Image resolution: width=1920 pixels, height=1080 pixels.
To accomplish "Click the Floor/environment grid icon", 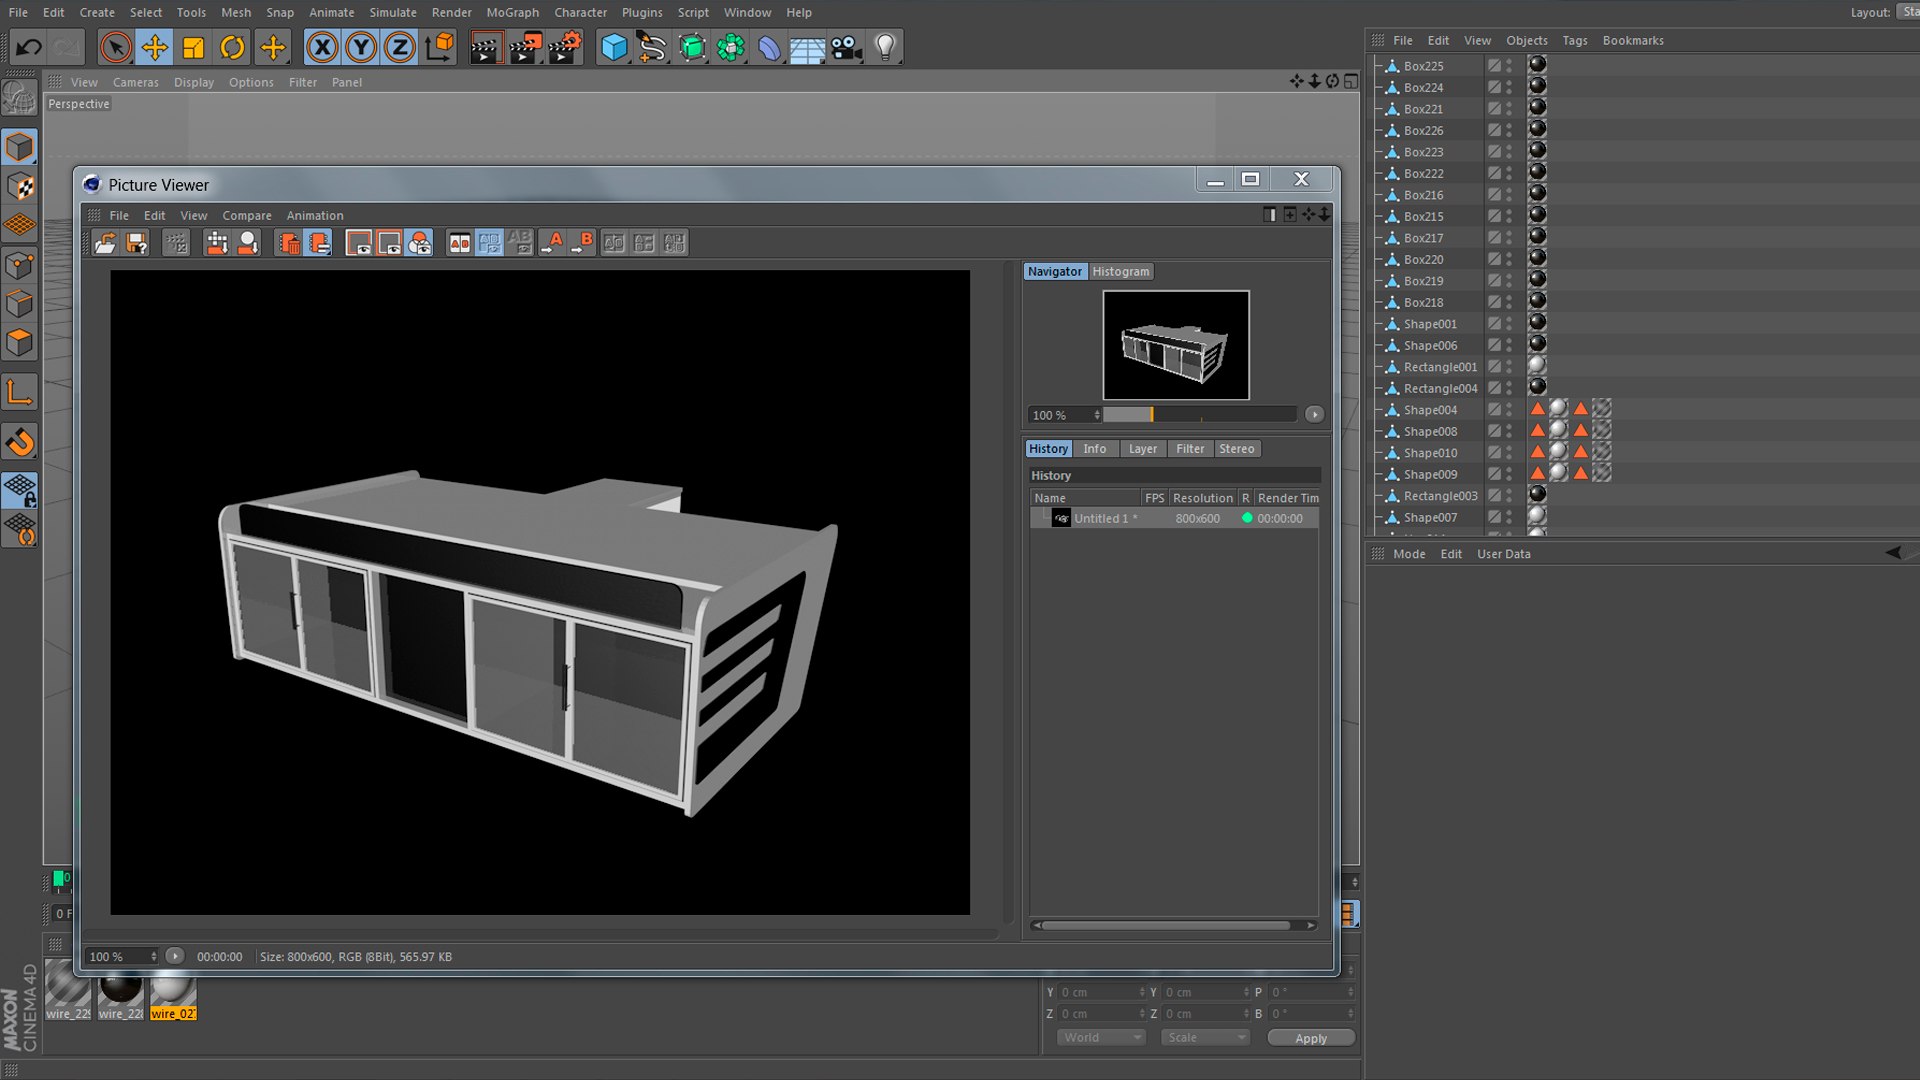I will [807, 47].
